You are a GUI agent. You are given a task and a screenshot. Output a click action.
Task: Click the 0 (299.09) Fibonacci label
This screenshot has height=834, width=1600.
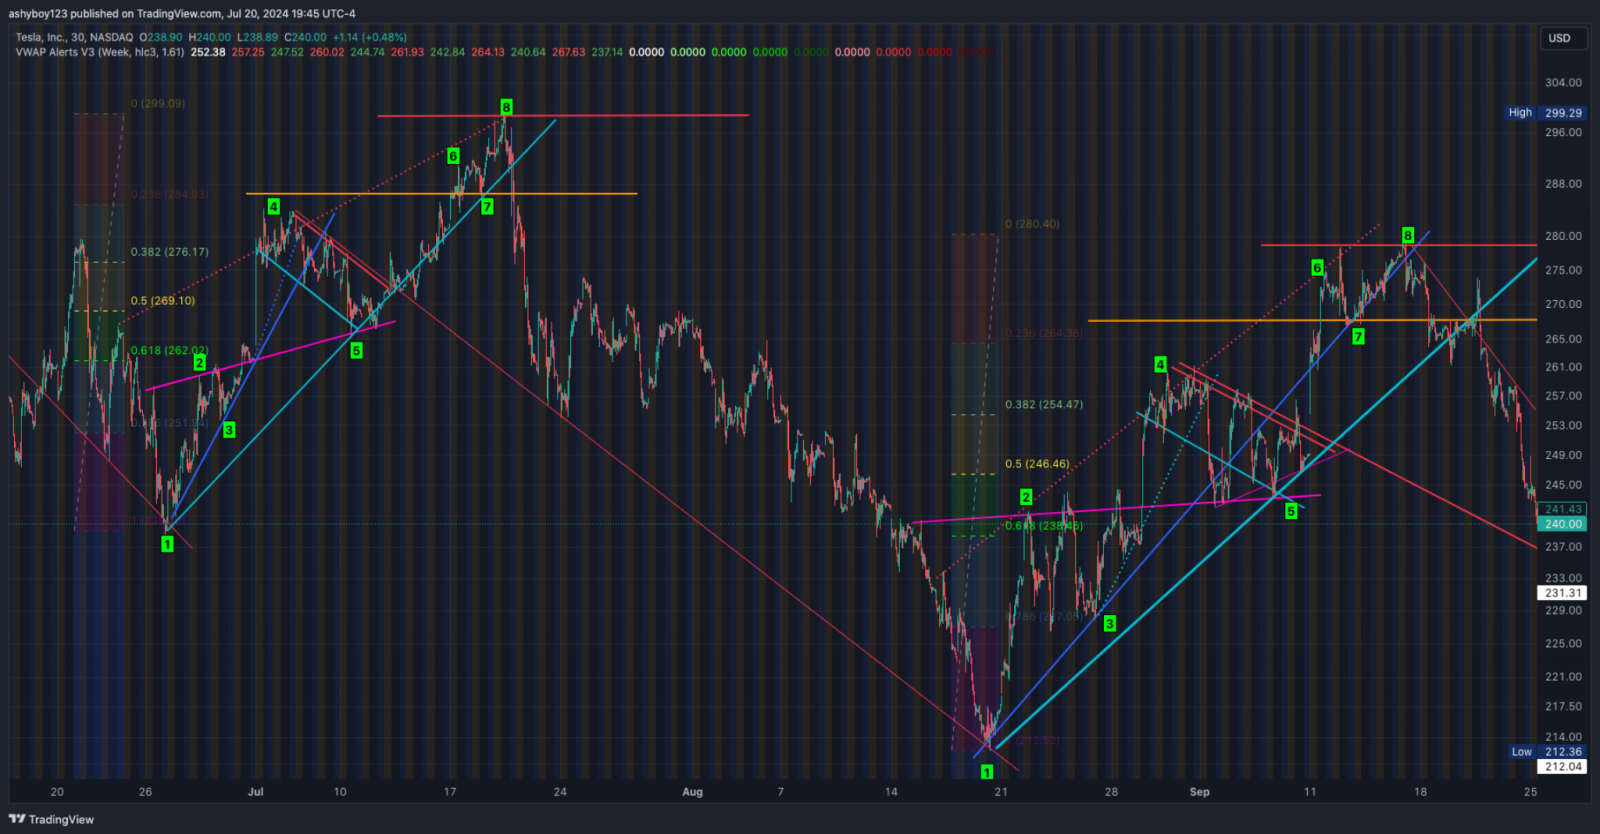(158, 104)
